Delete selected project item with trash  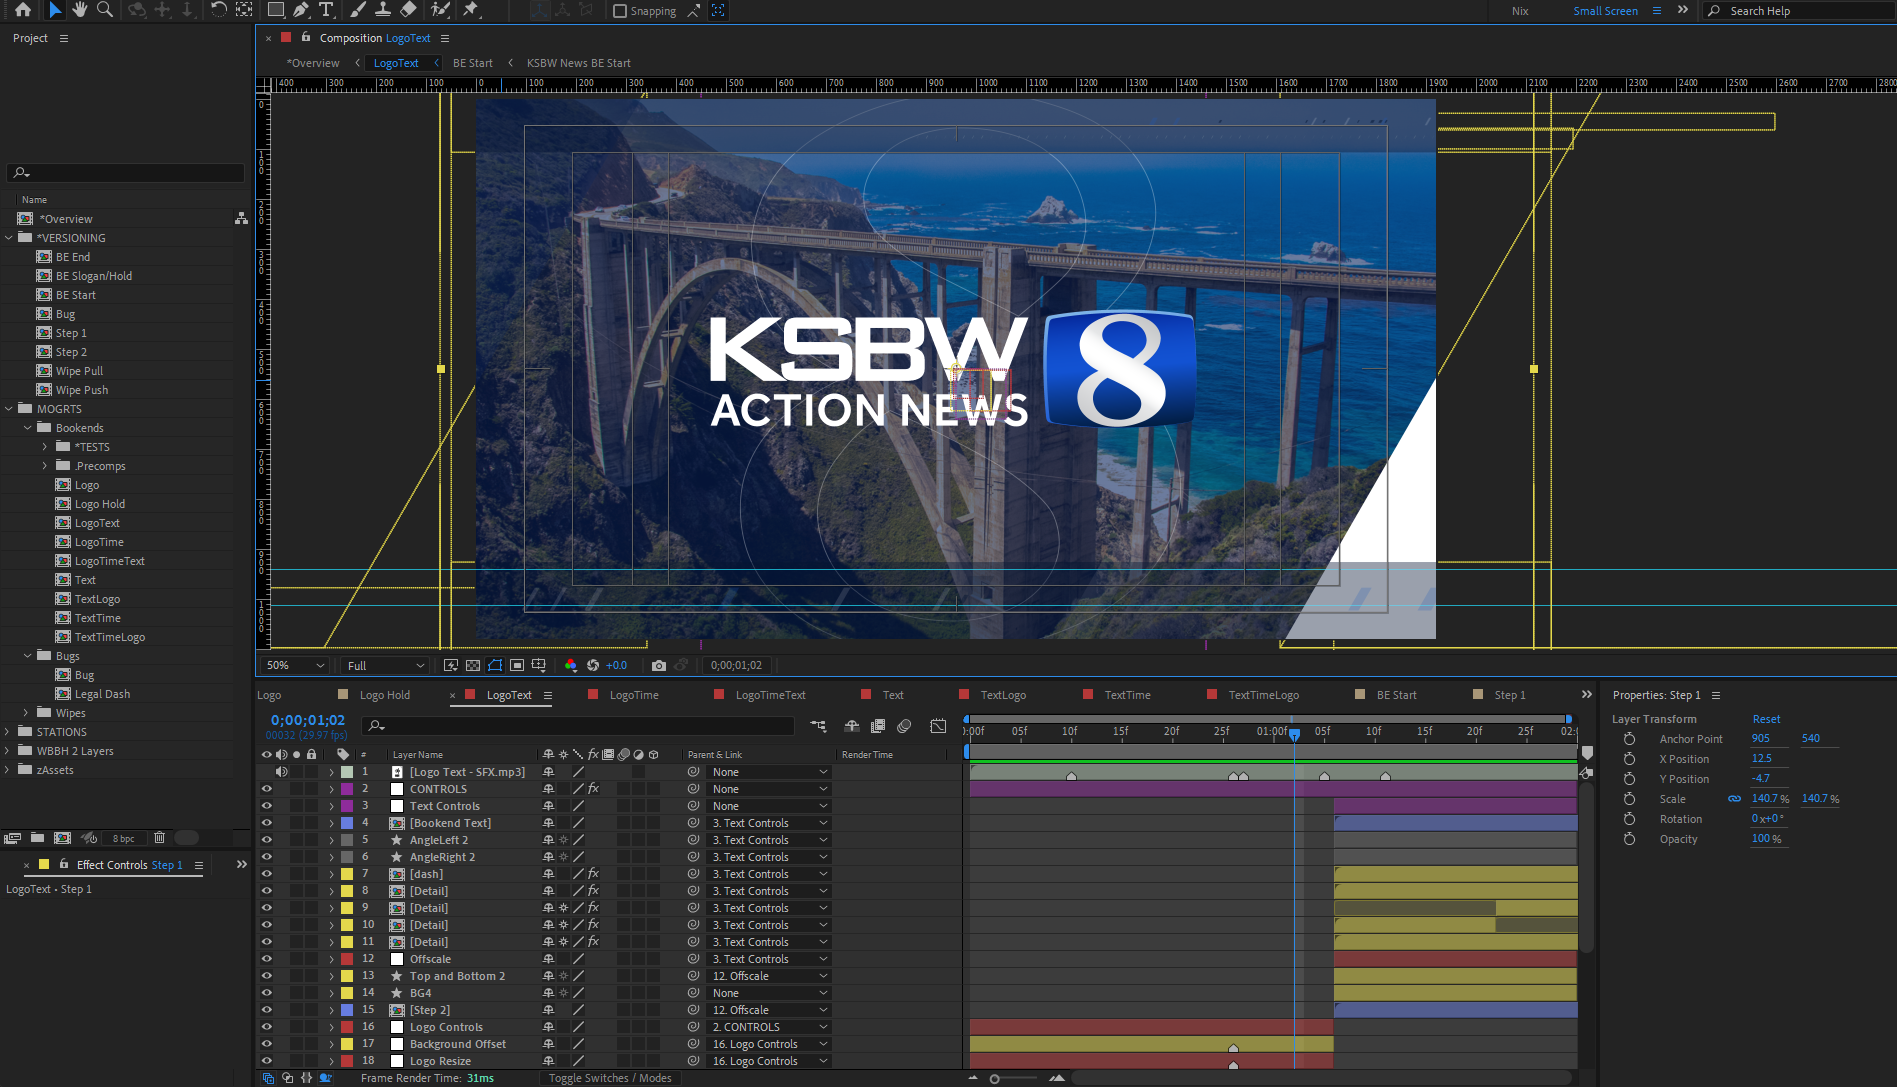(159, 838)
